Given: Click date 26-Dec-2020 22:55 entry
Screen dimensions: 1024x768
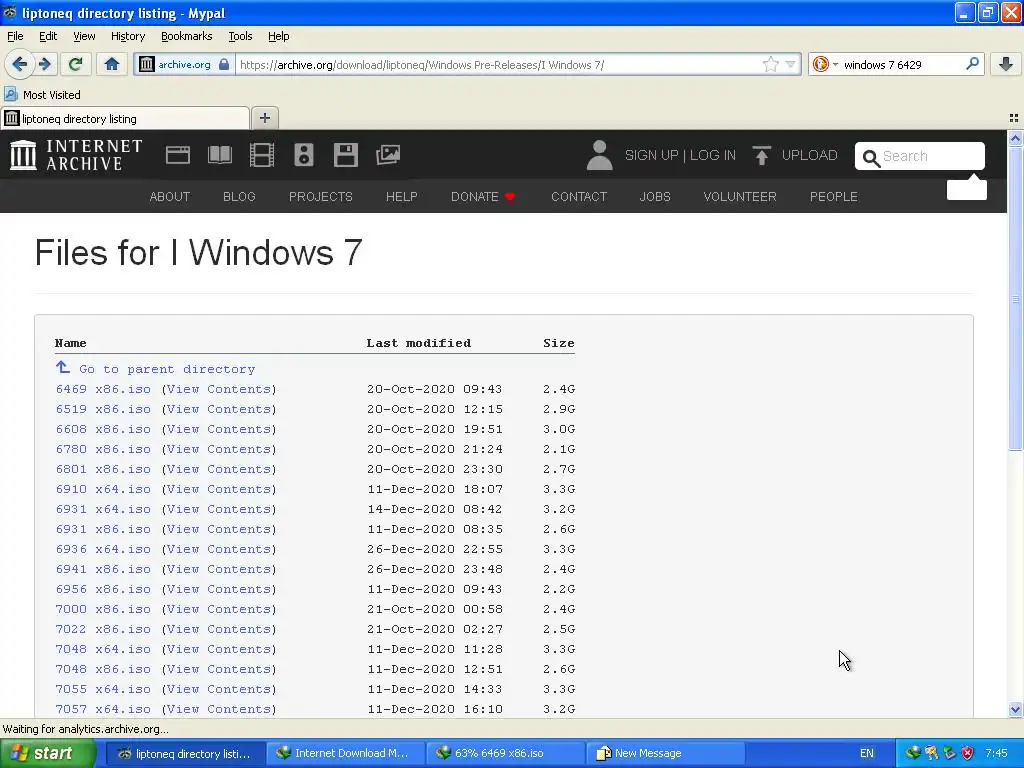Looking at the screenshot, I should [434, 549].
